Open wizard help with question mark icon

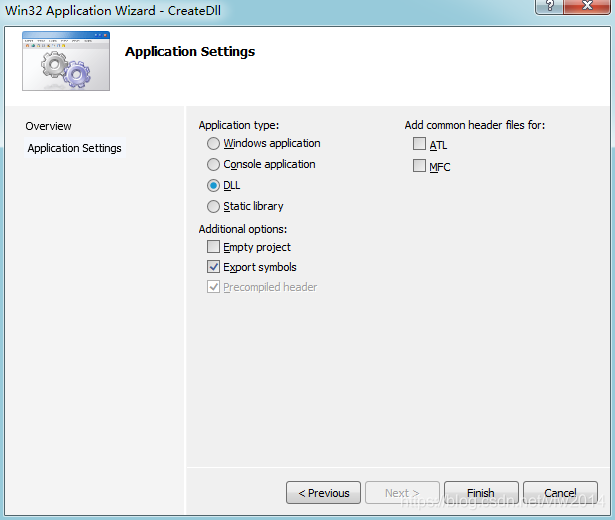pos(549,6)
